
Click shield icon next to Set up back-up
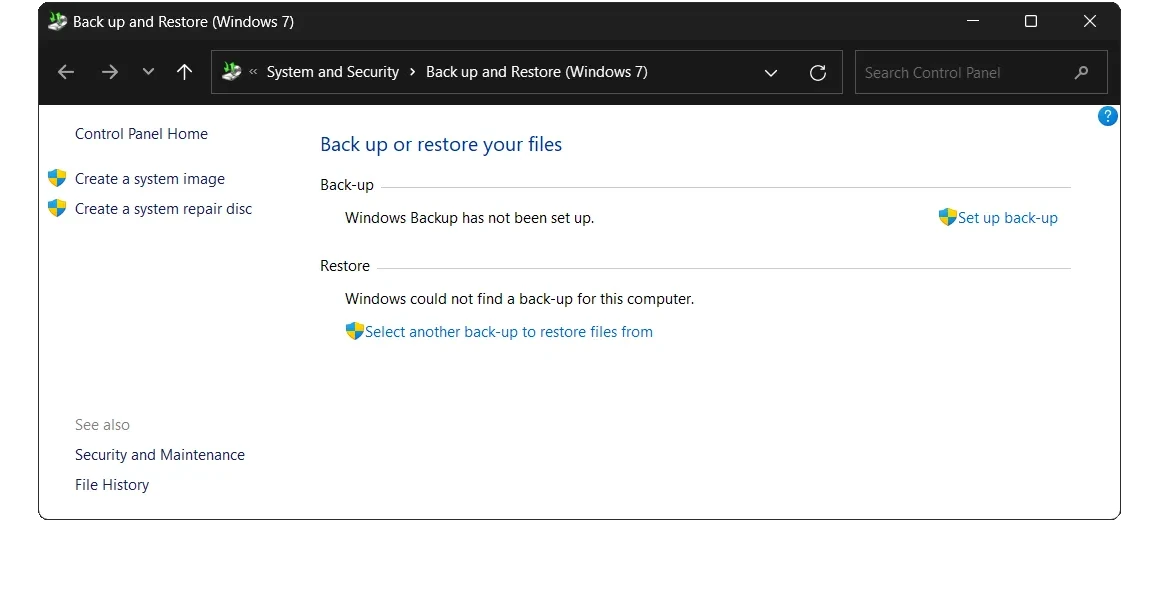coord(948,217)
